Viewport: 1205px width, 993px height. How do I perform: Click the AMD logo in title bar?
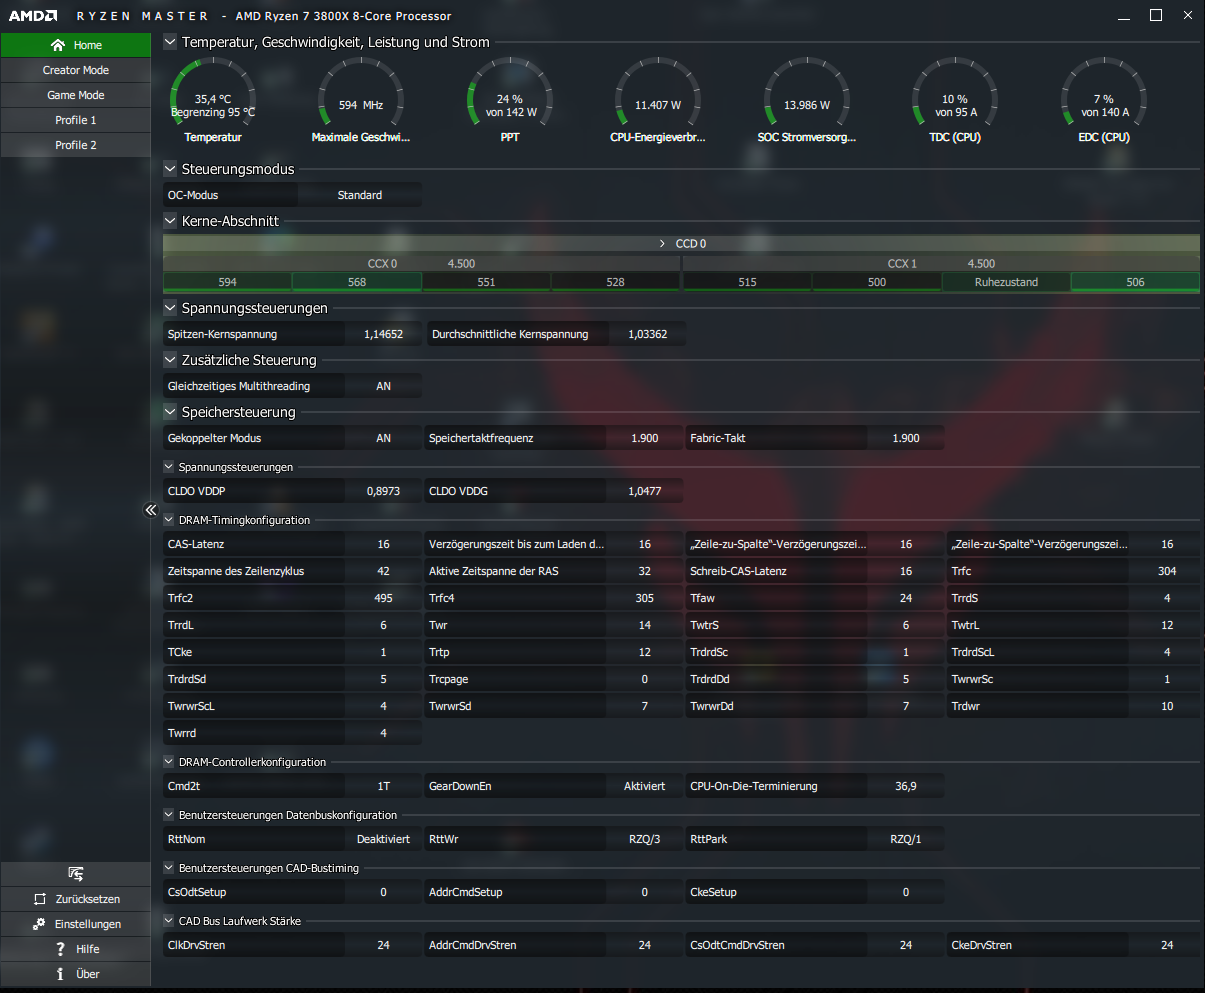tap(32, 16)
